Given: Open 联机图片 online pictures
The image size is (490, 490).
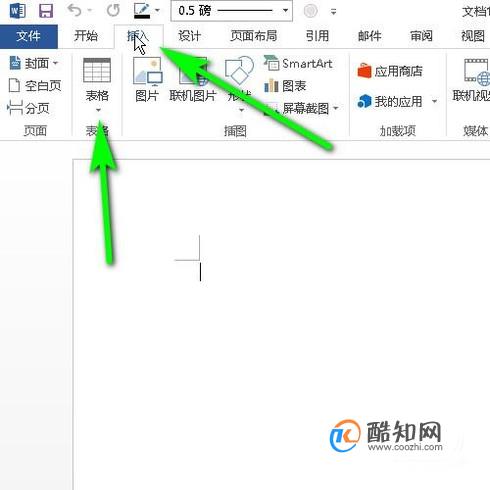Looking at the screenshot, I should [x=193, y=80].
